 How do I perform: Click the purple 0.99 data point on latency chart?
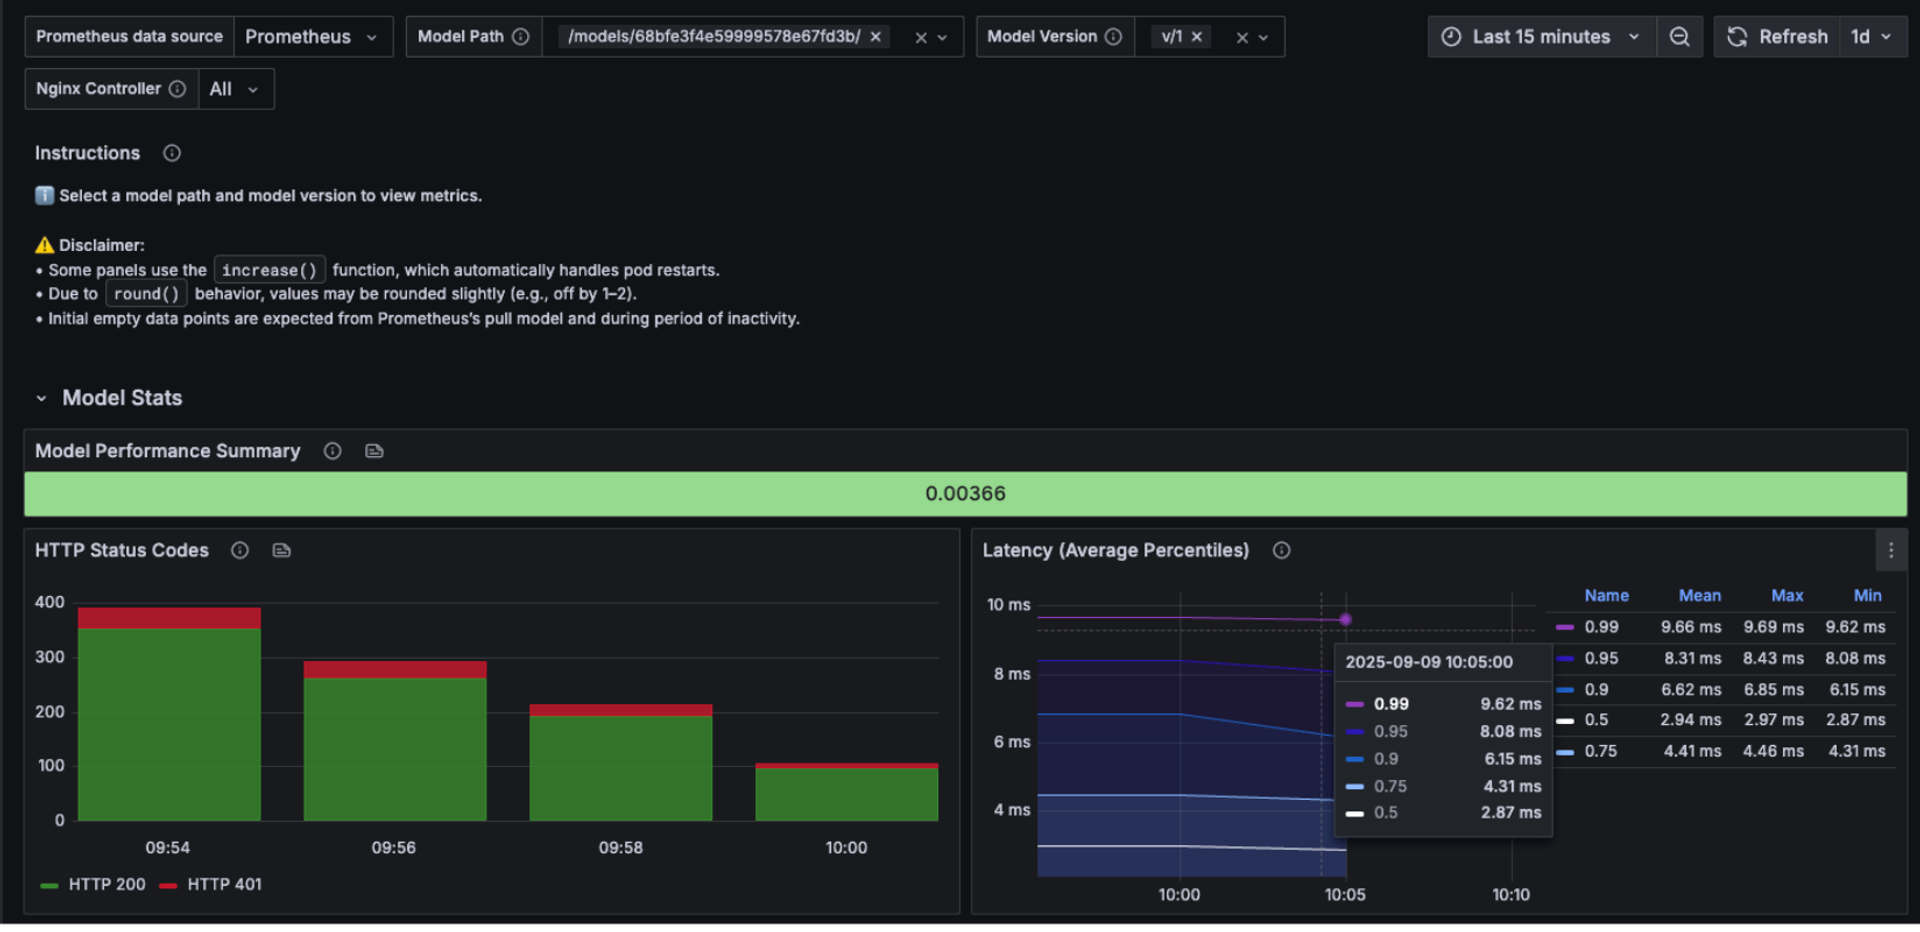tap(1346, 620)
